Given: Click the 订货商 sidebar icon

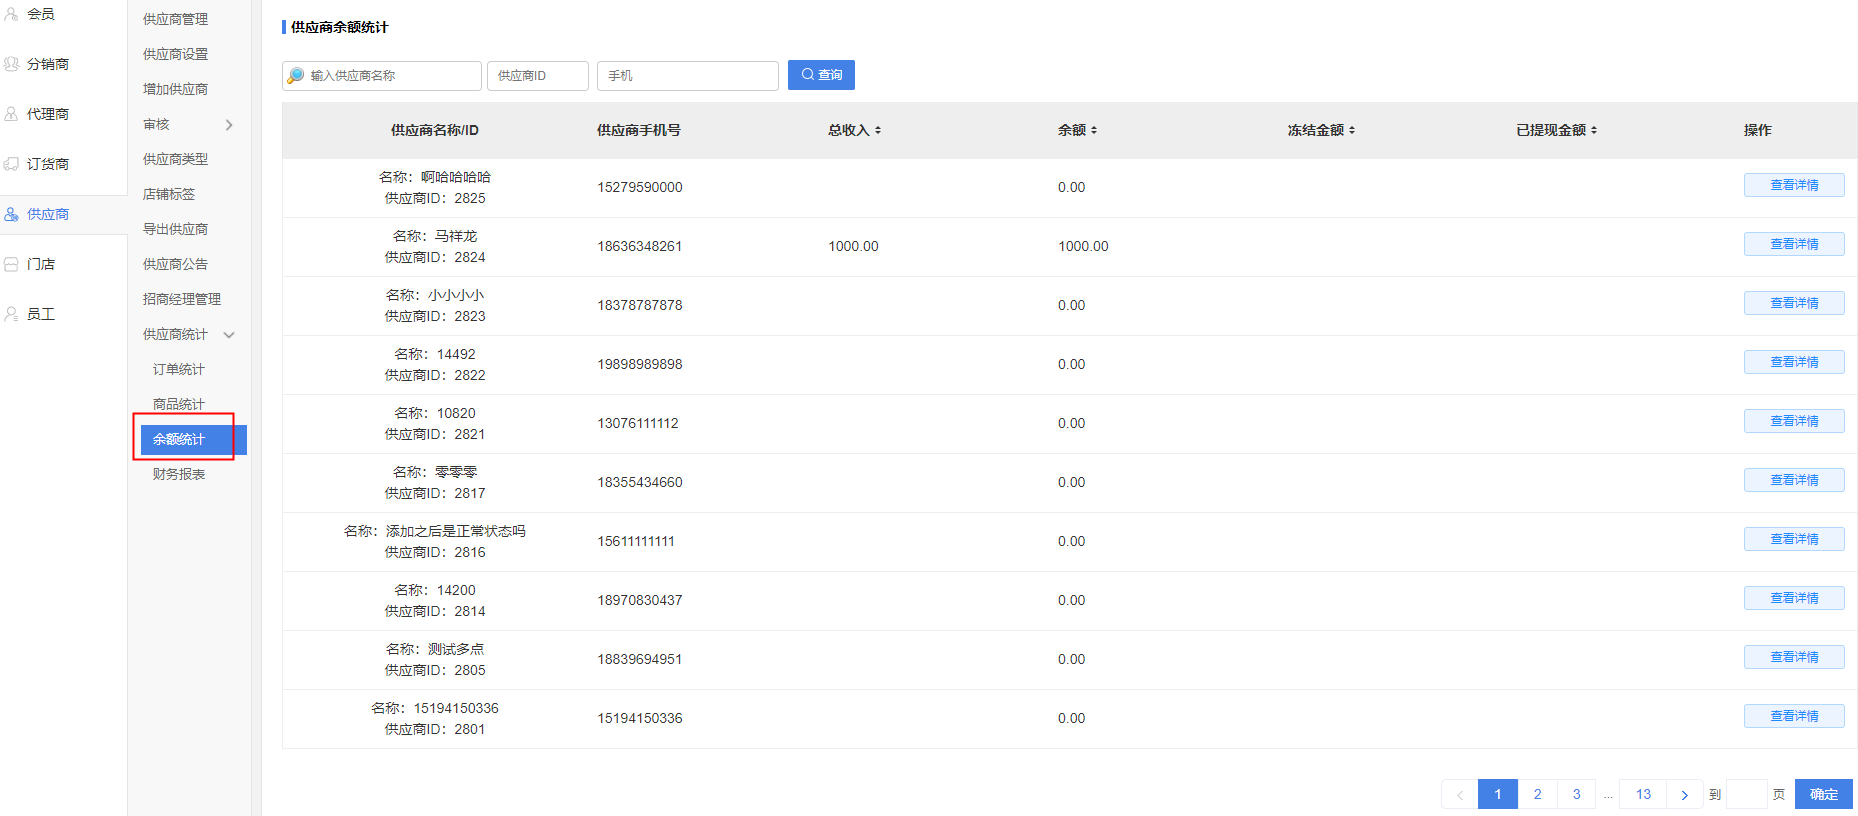Looking at the screenshot, I should tap(12, 164).
